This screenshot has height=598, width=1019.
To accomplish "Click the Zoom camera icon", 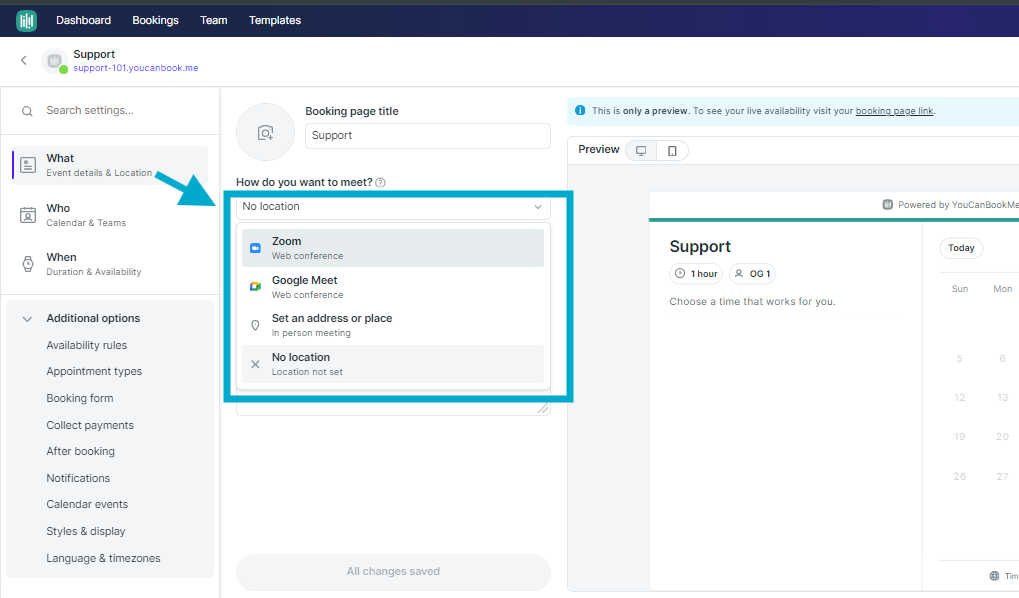I will point(255,248).
